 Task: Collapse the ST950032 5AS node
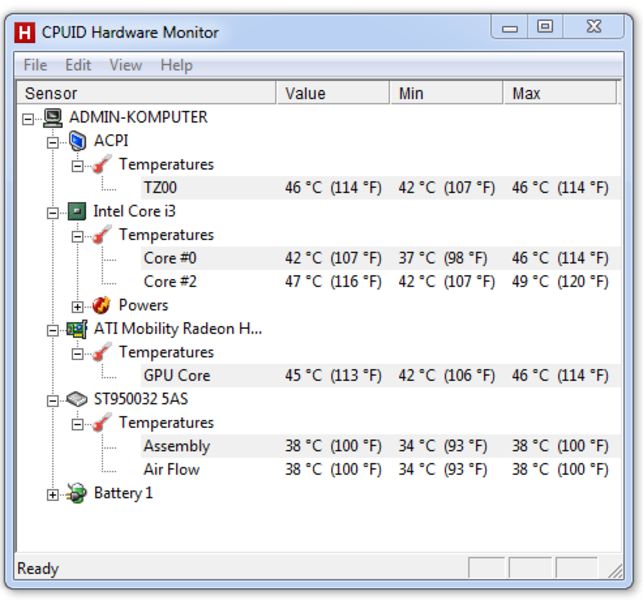(x=52, y=401)
